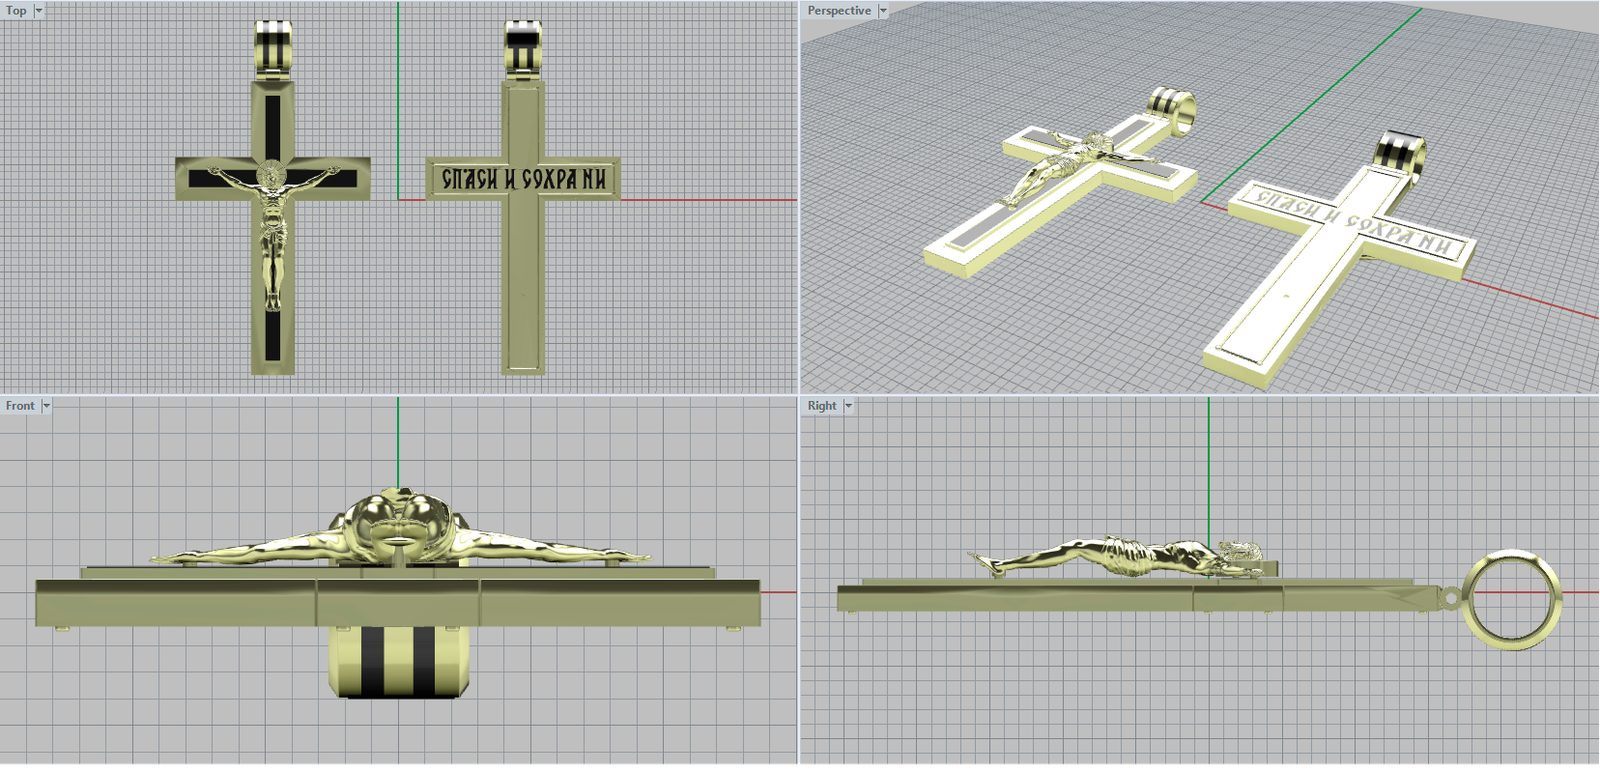Activate the Top viewport title label

16,11
